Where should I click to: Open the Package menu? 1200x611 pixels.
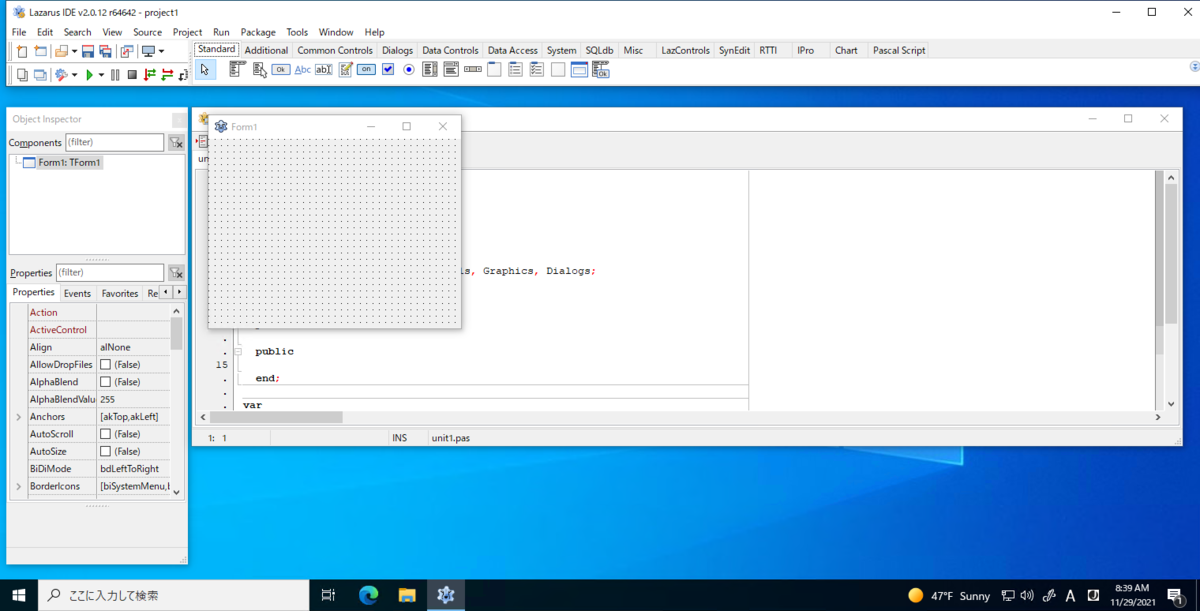258,32
